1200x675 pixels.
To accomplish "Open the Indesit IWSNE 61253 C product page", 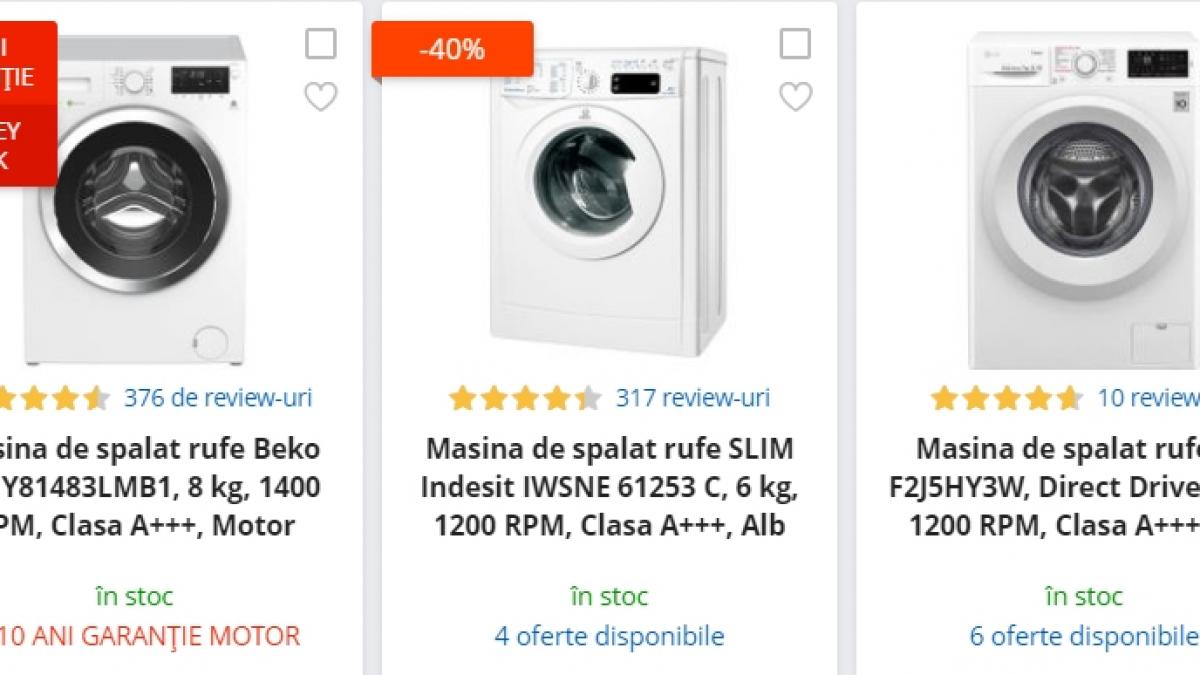I will [611, 487].
